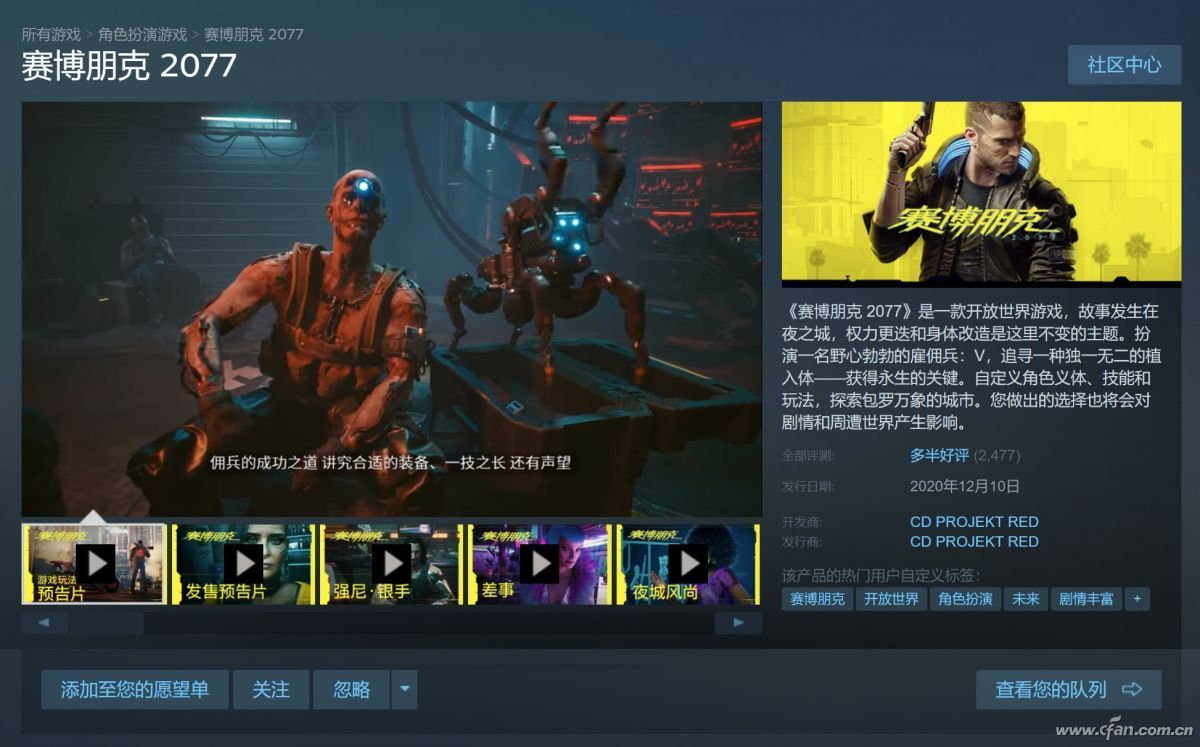Click the release date 2020年12月10日

965,486
